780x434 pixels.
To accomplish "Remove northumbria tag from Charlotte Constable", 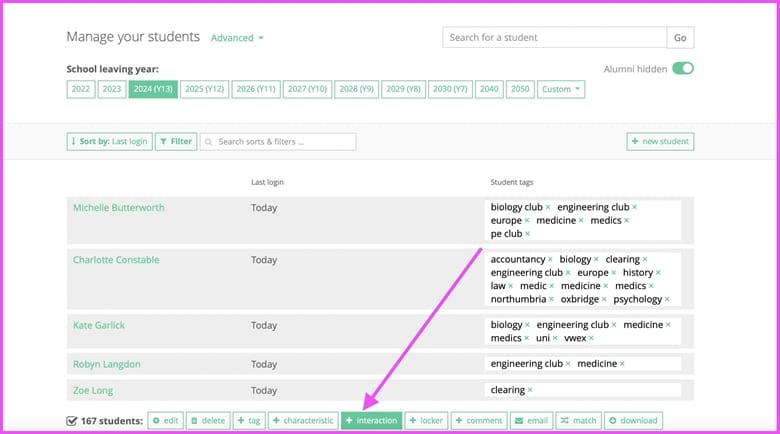I will pos(551,300).
